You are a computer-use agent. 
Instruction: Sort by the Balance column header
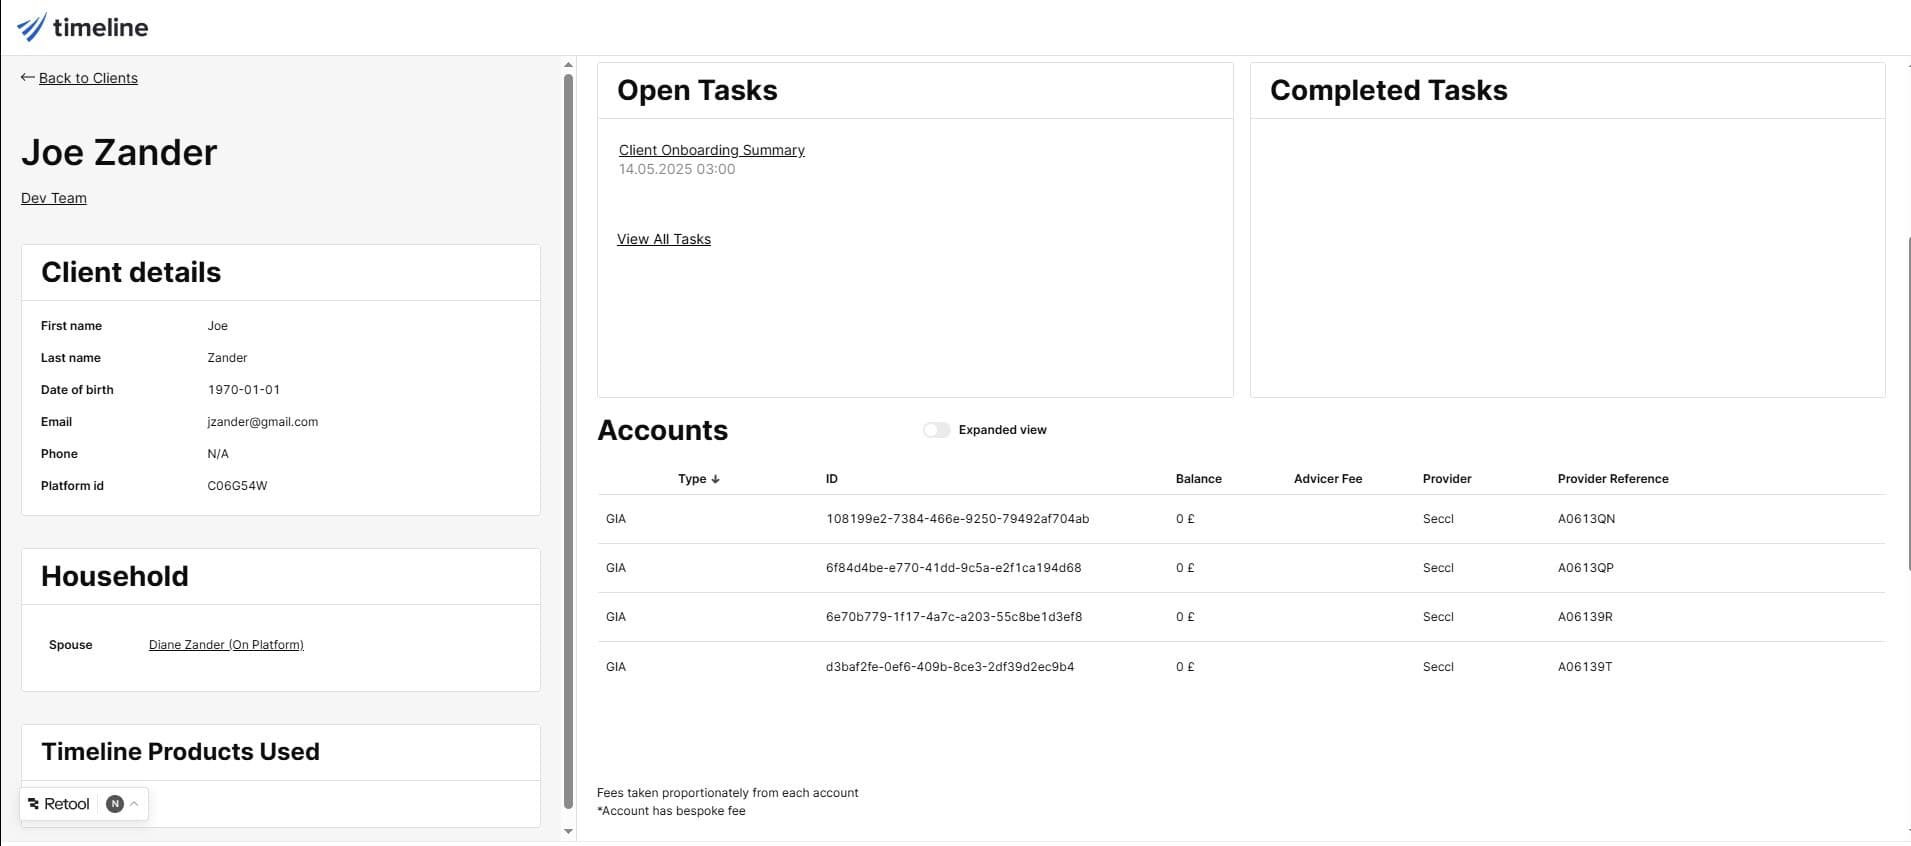(1198, 479)
